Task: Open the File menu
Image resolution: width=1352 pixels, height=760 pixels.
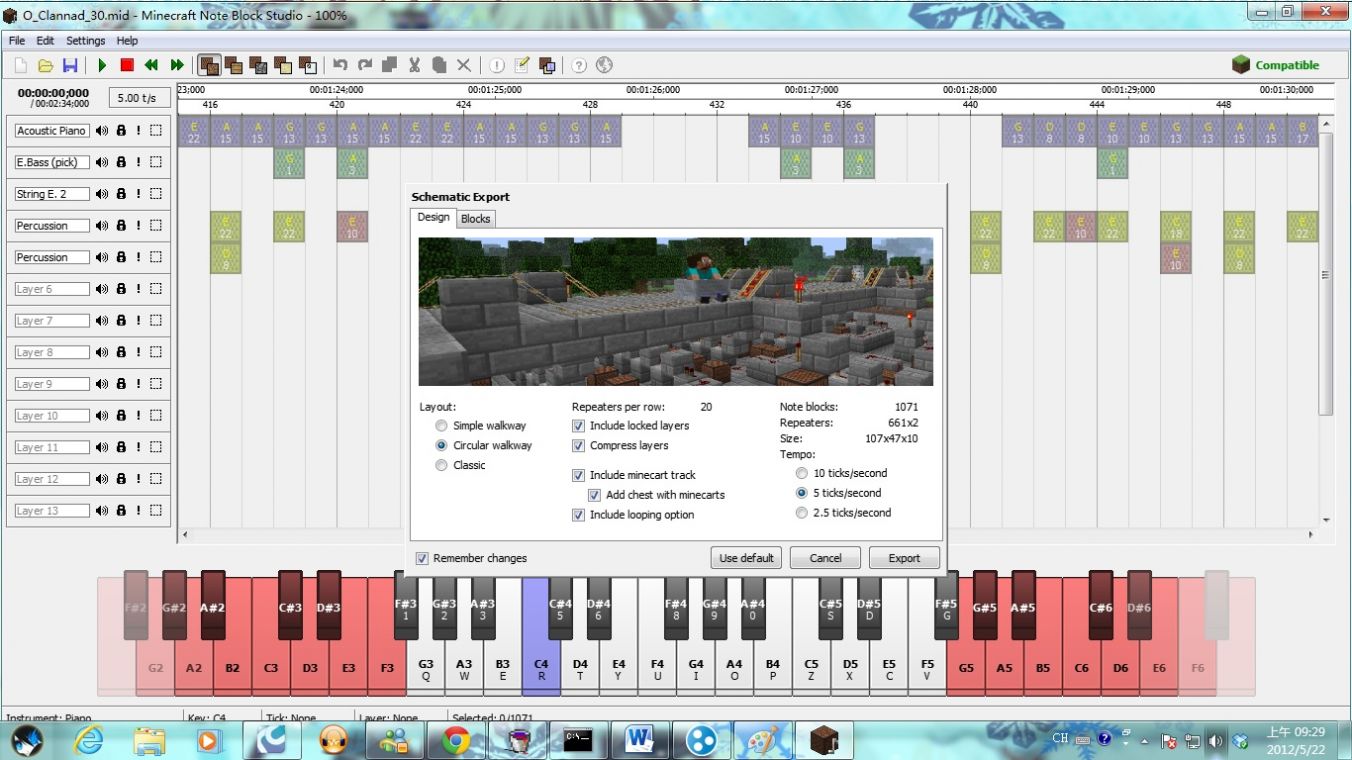Action: 17,41
